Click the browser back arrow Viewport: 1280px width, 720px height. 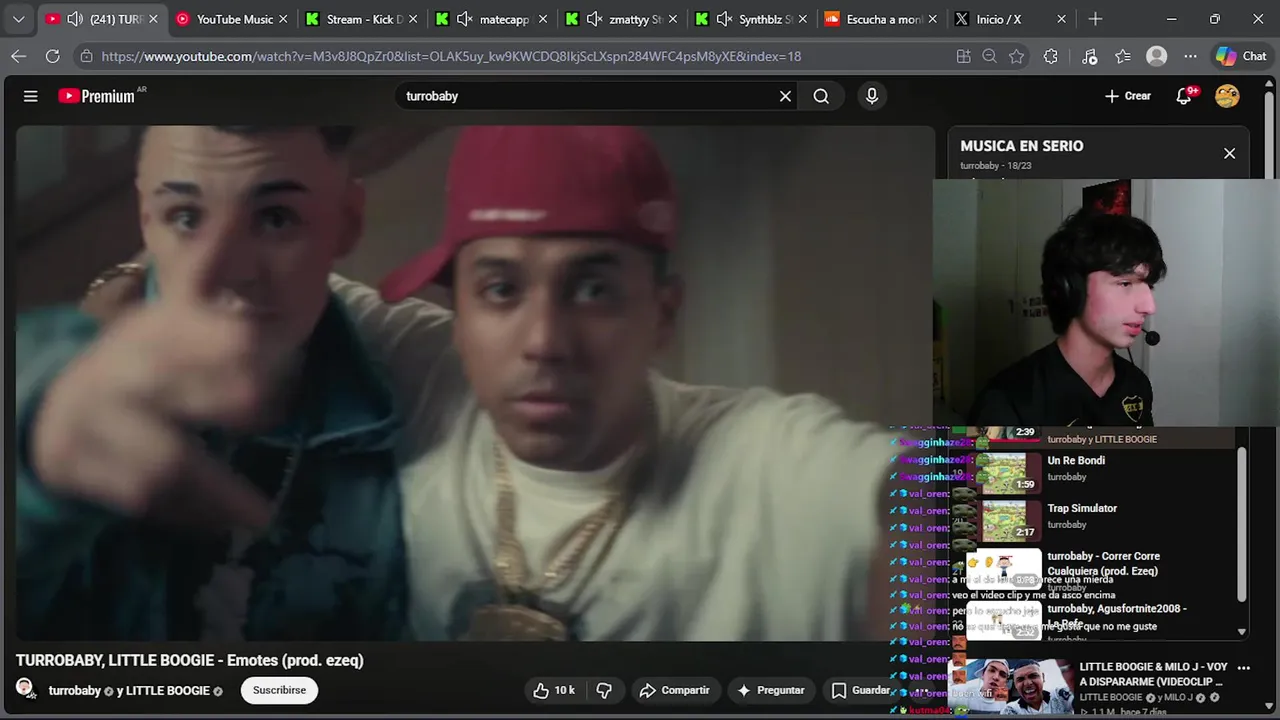click(x=18, y=57)
